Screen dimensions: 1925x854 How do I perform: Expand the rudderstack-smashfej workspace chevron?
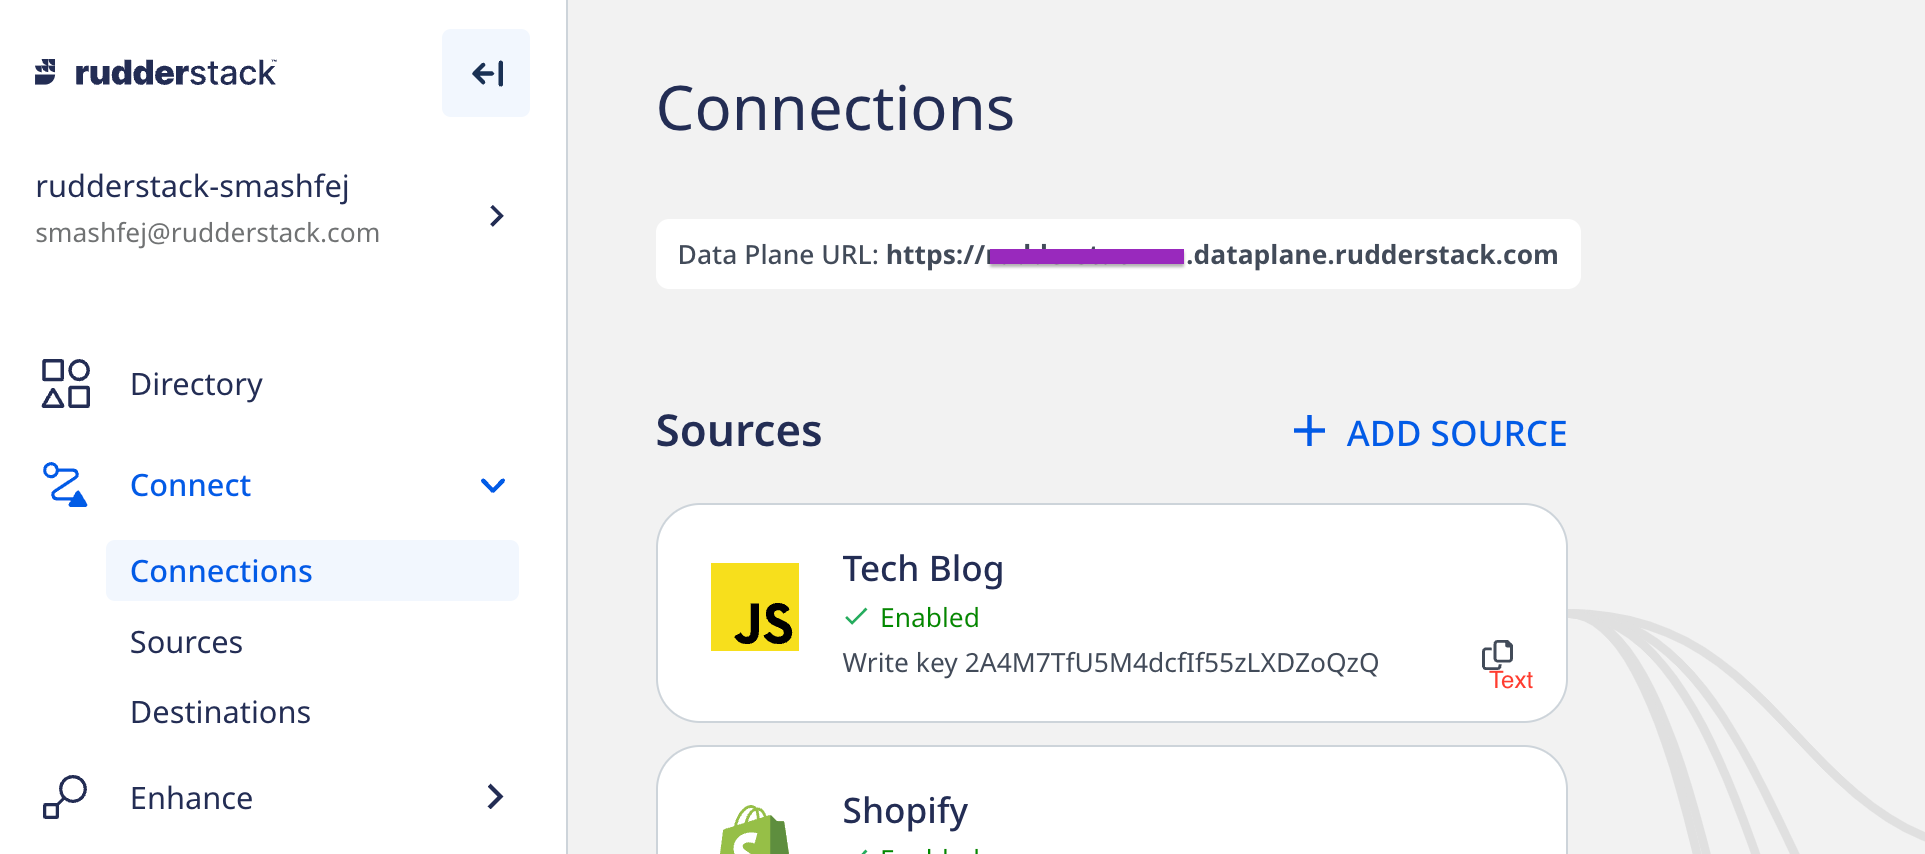pos(496,215)
